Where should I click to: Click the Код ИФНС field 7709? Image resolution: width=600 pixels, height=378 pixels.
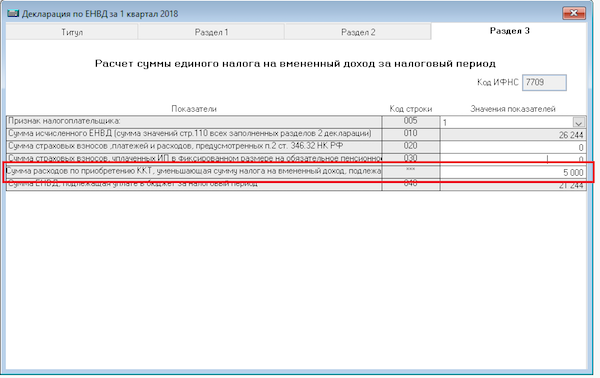tap(544, 83)
